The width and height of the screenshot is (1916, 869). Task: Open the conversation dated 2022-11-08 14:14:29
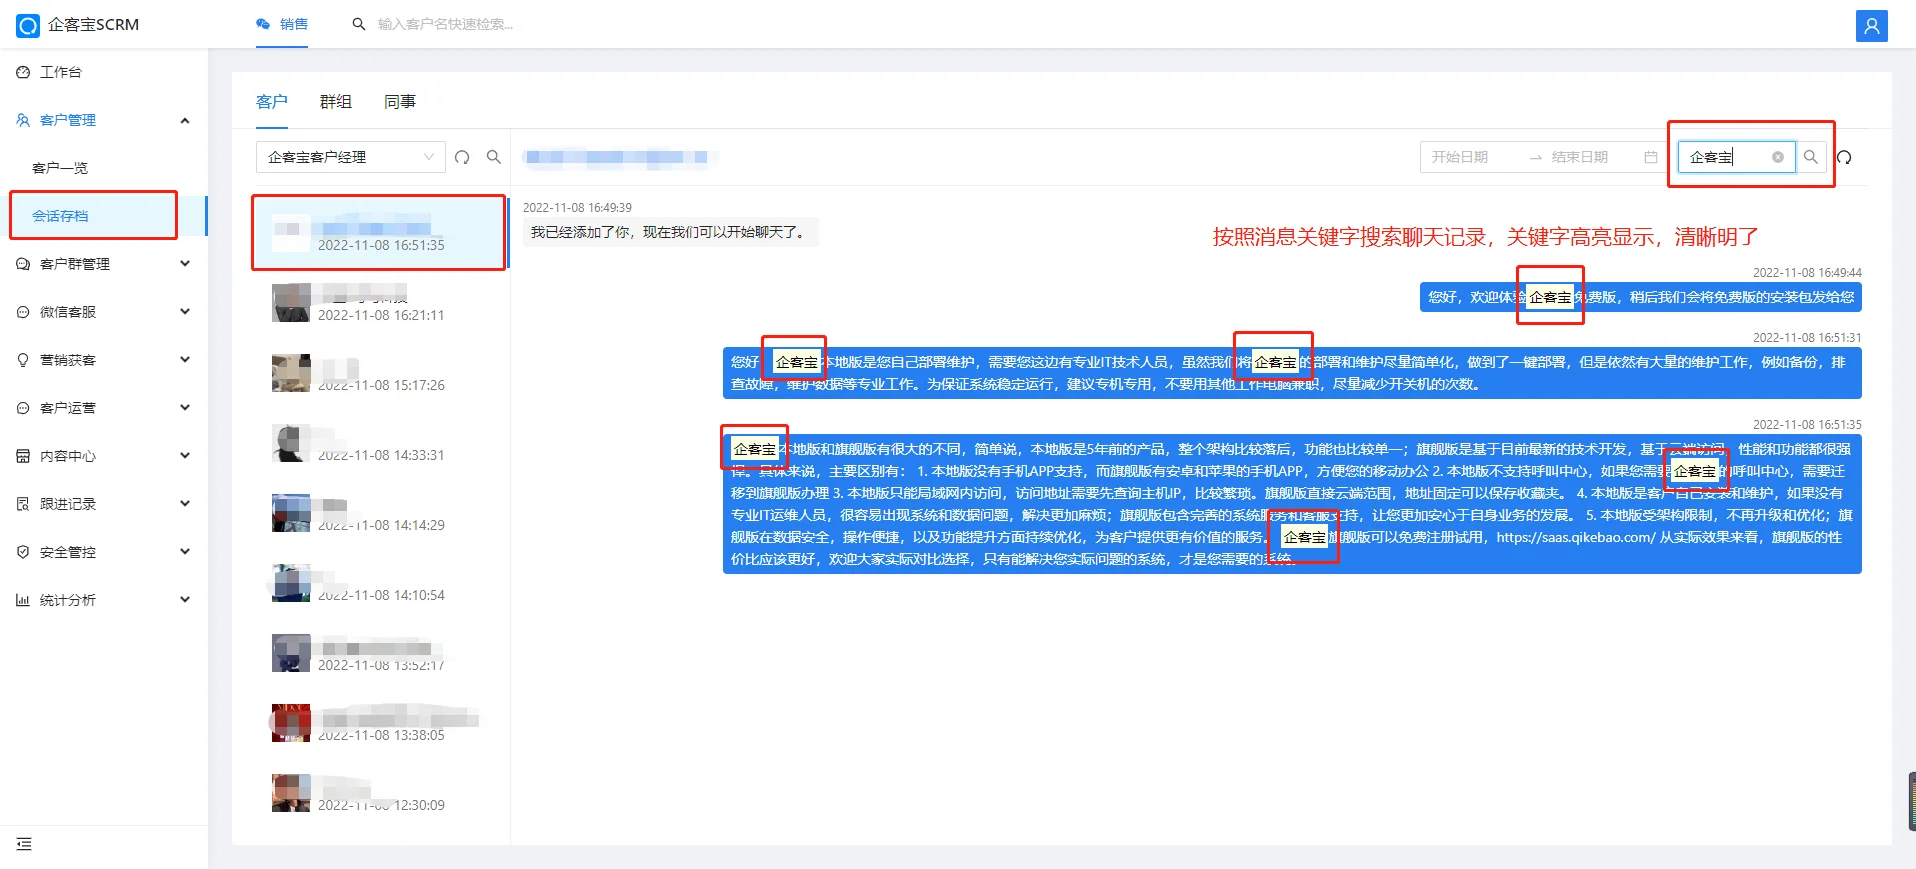(x=379, y=513)
